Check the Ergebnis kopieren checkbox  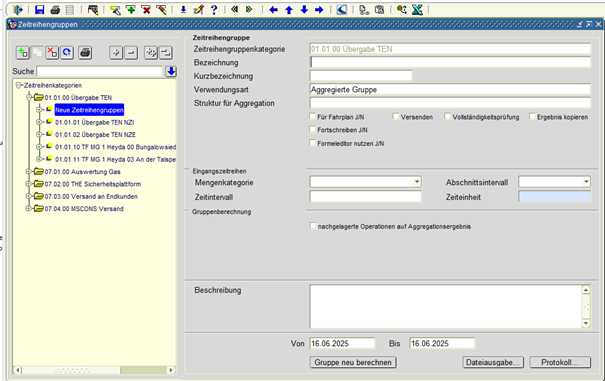(x=532, y=116)
